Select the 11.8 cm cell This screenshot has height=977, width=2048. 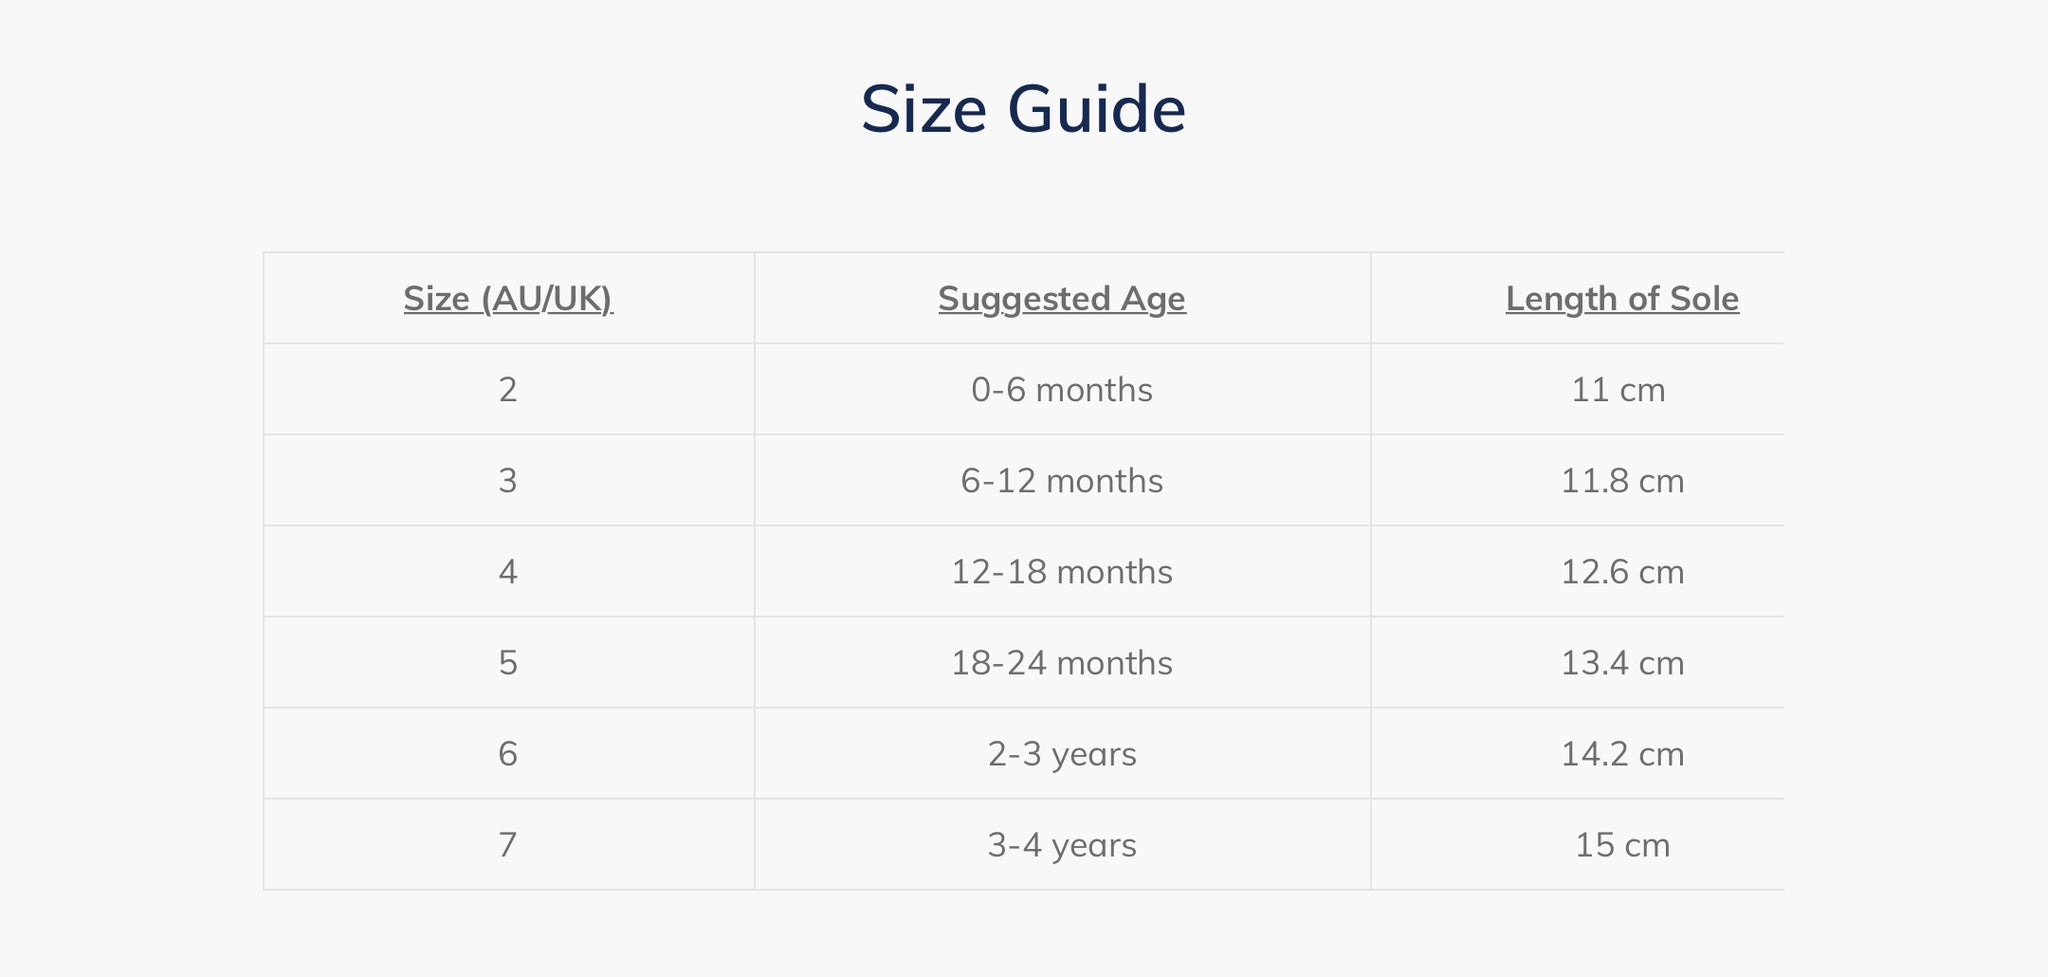coord(1622,481)
